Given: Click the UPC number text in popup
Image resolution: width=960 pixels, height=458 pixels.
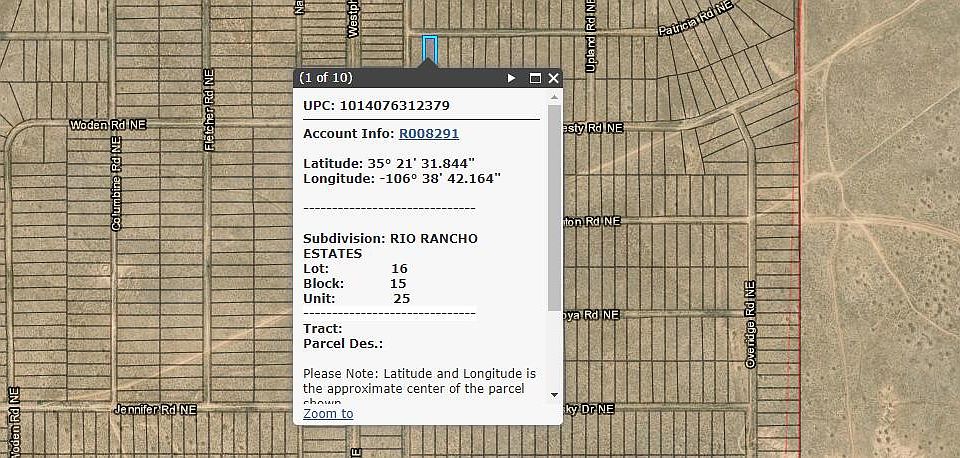Looking at the screenshot, I should (394, 105).
